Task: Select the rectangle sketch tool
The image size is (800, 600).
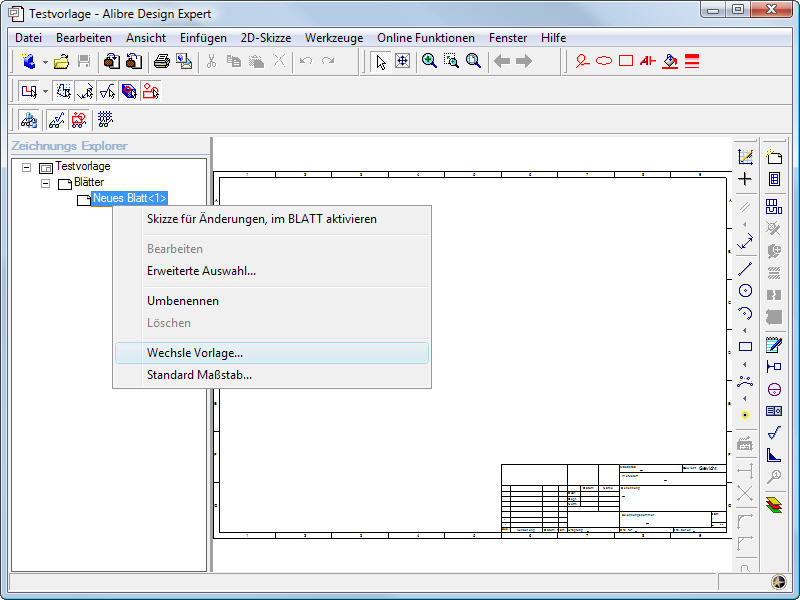Action: 745,346
